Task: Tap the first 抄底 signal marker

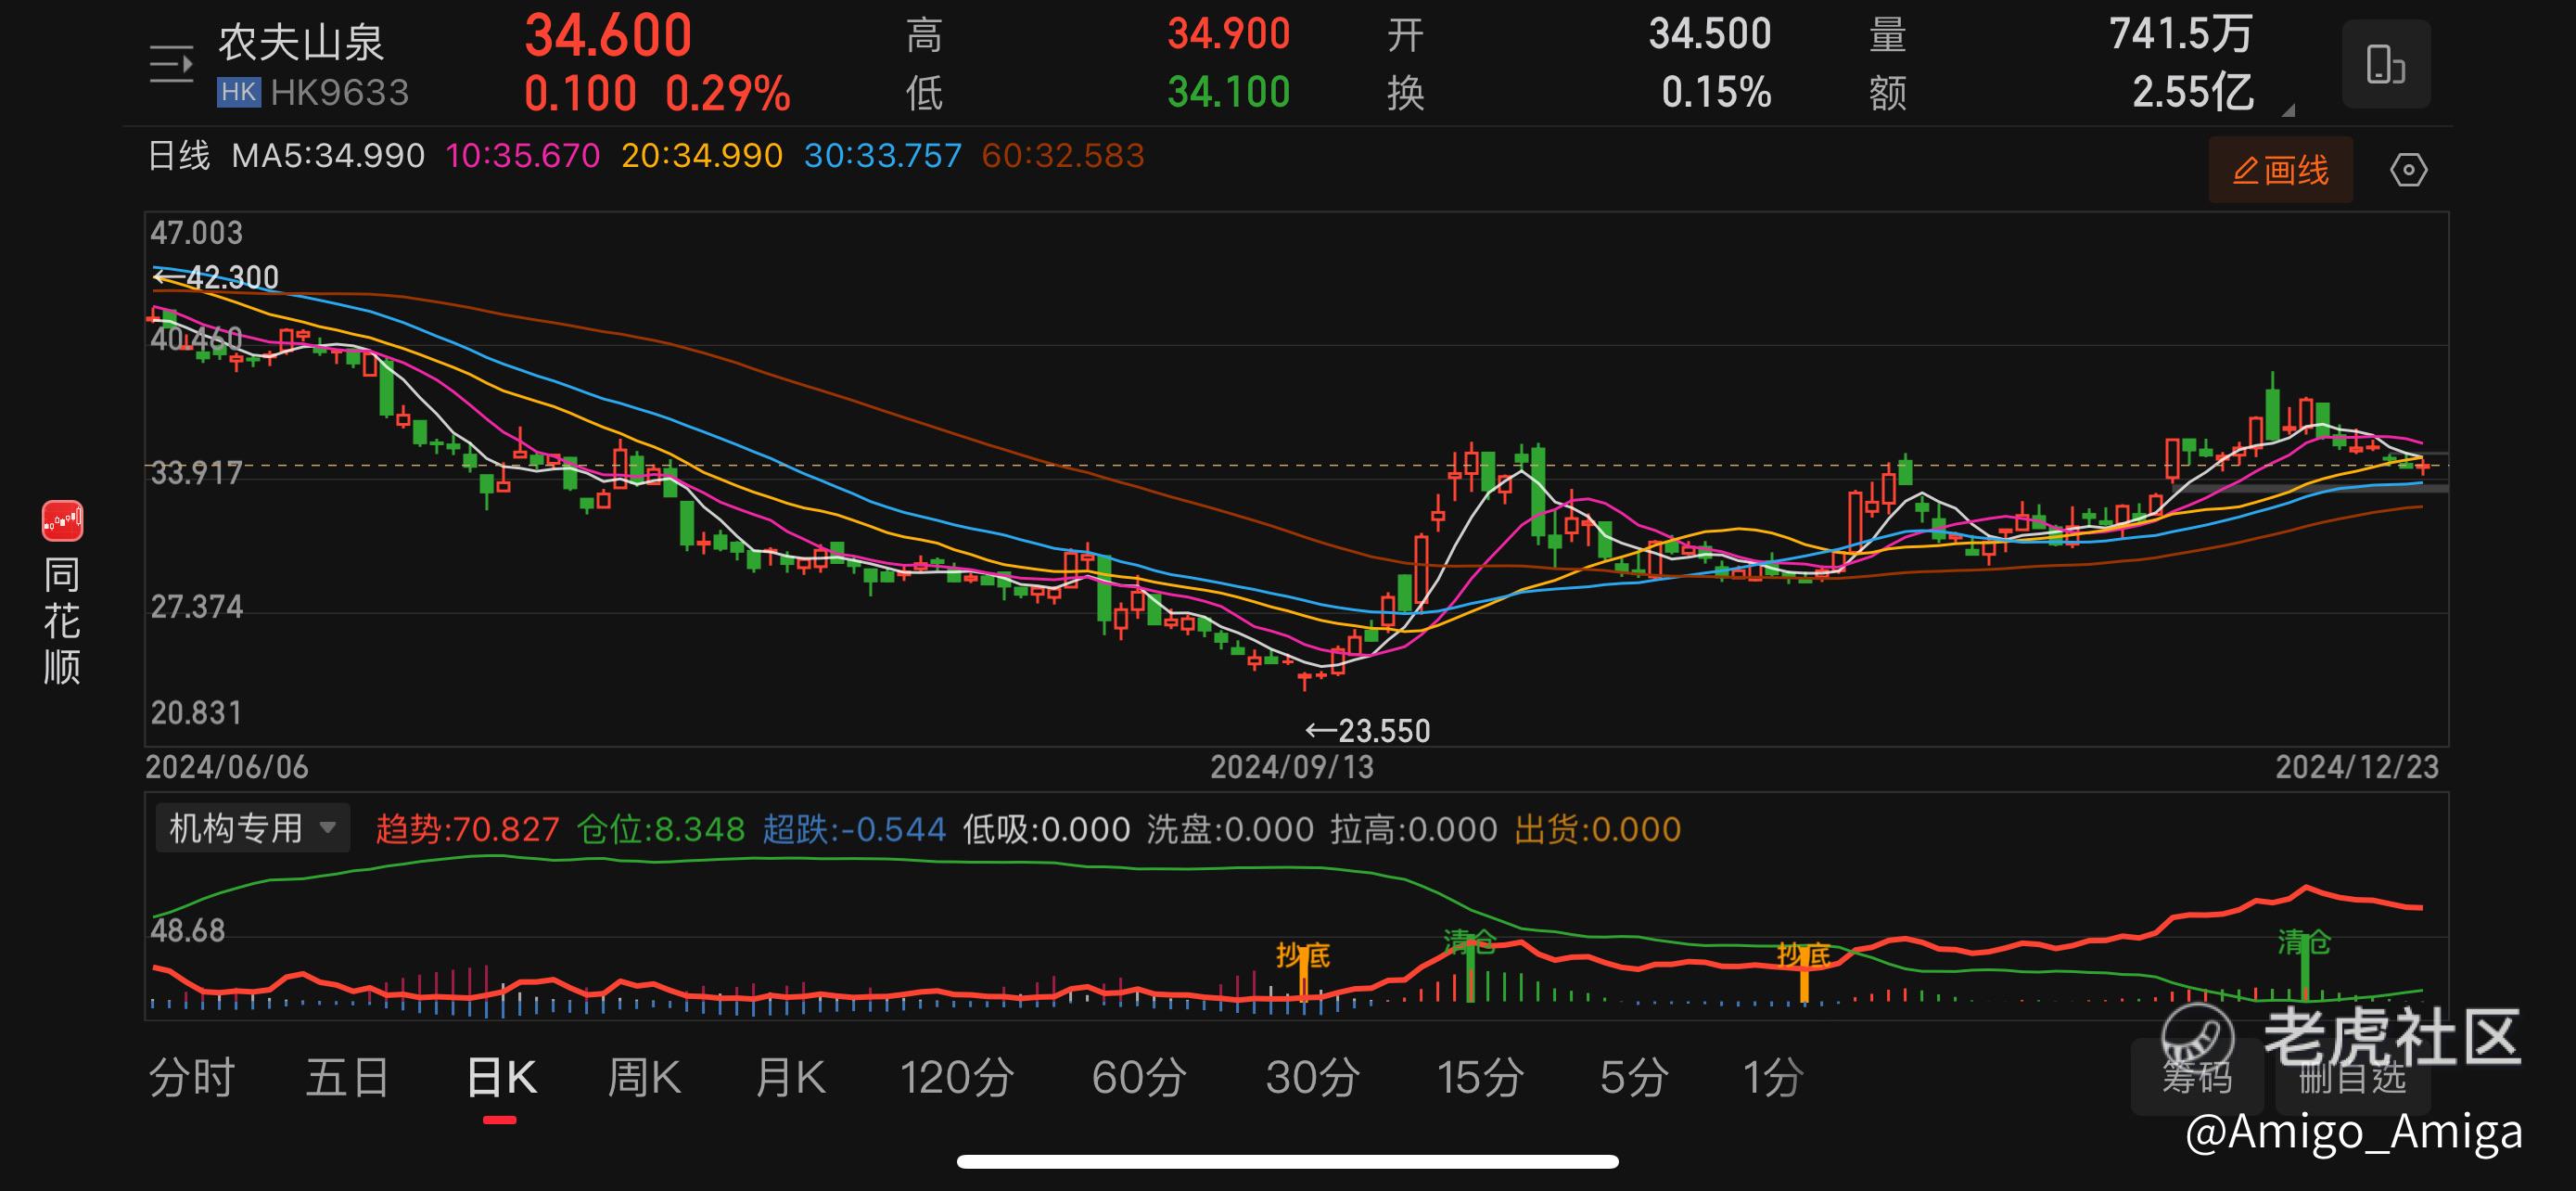Action: [x=1303, y=957]
